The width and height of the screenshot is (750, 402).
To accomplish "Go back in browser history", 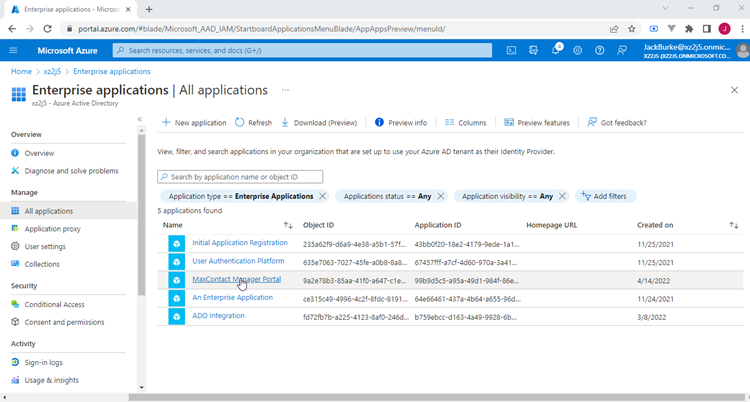I will point(12,29).
